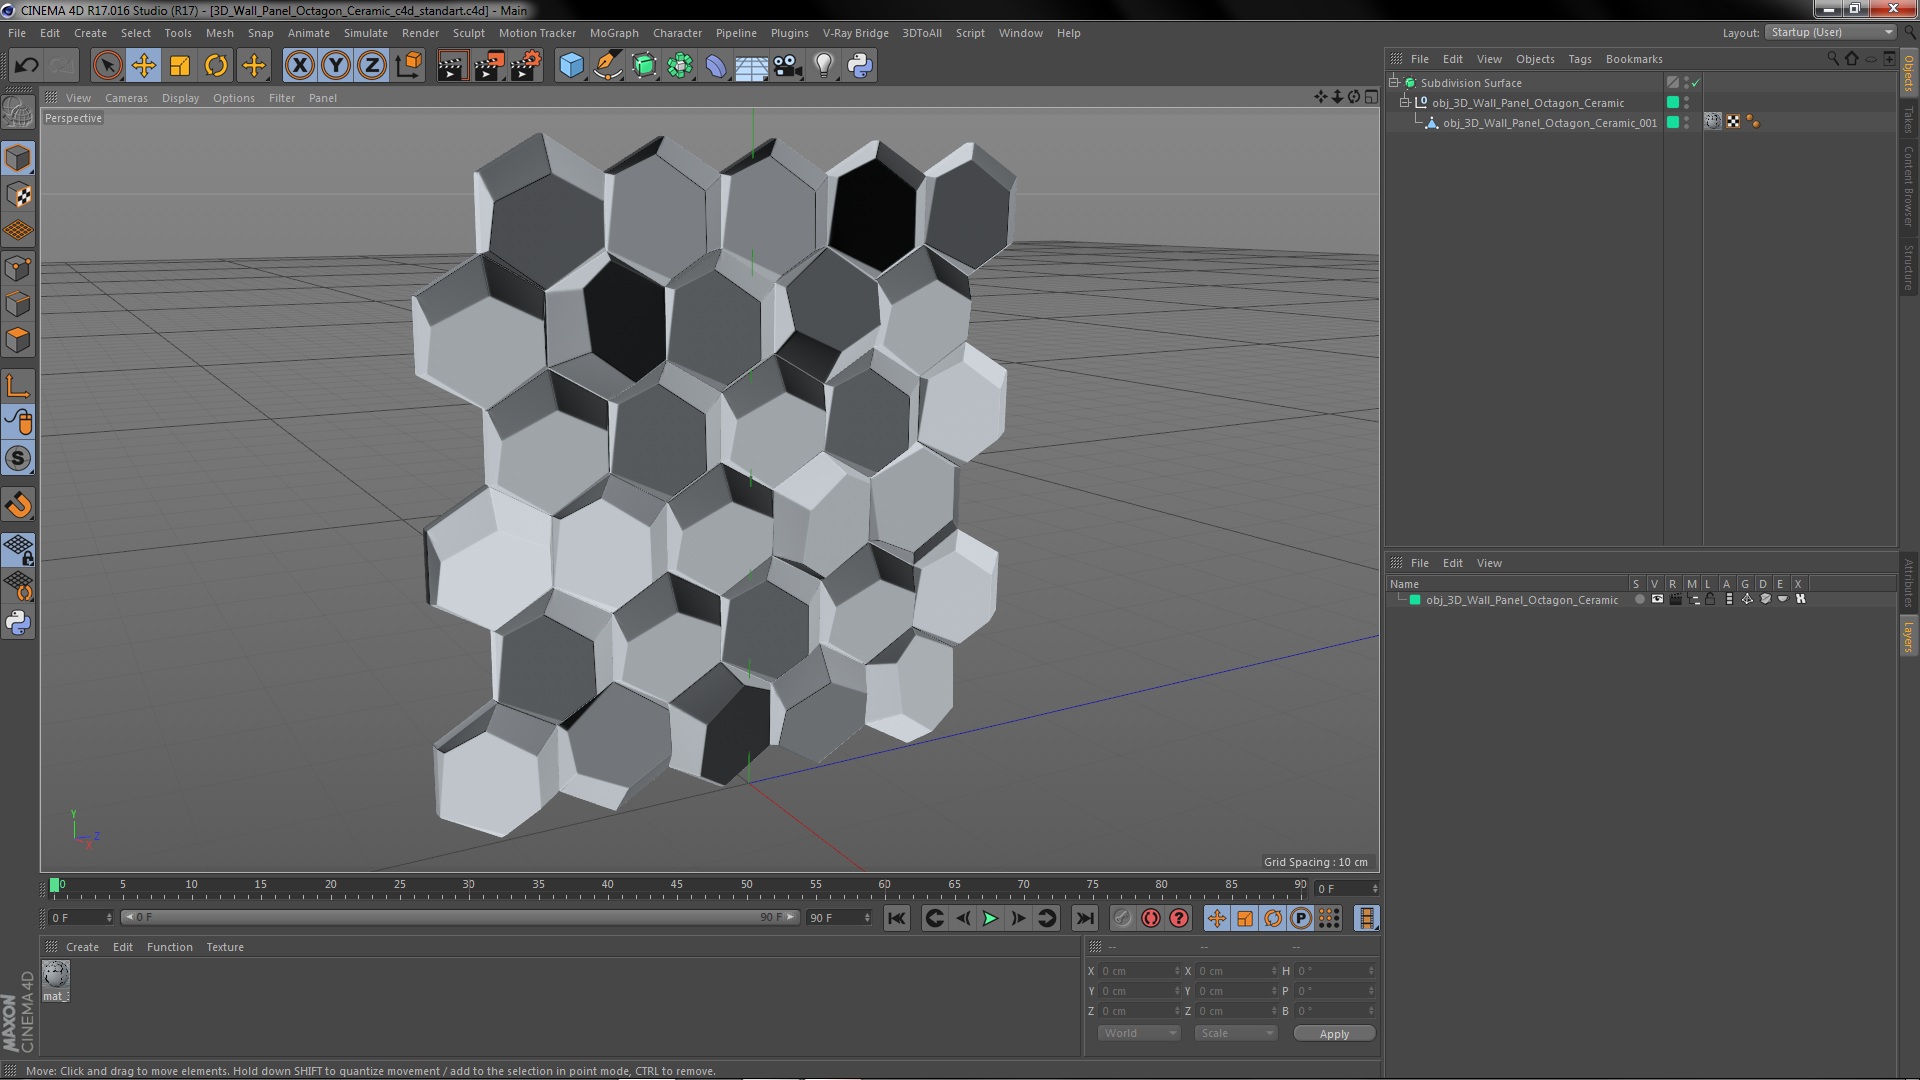Adjust the 90 F end frame stepper

867,918
